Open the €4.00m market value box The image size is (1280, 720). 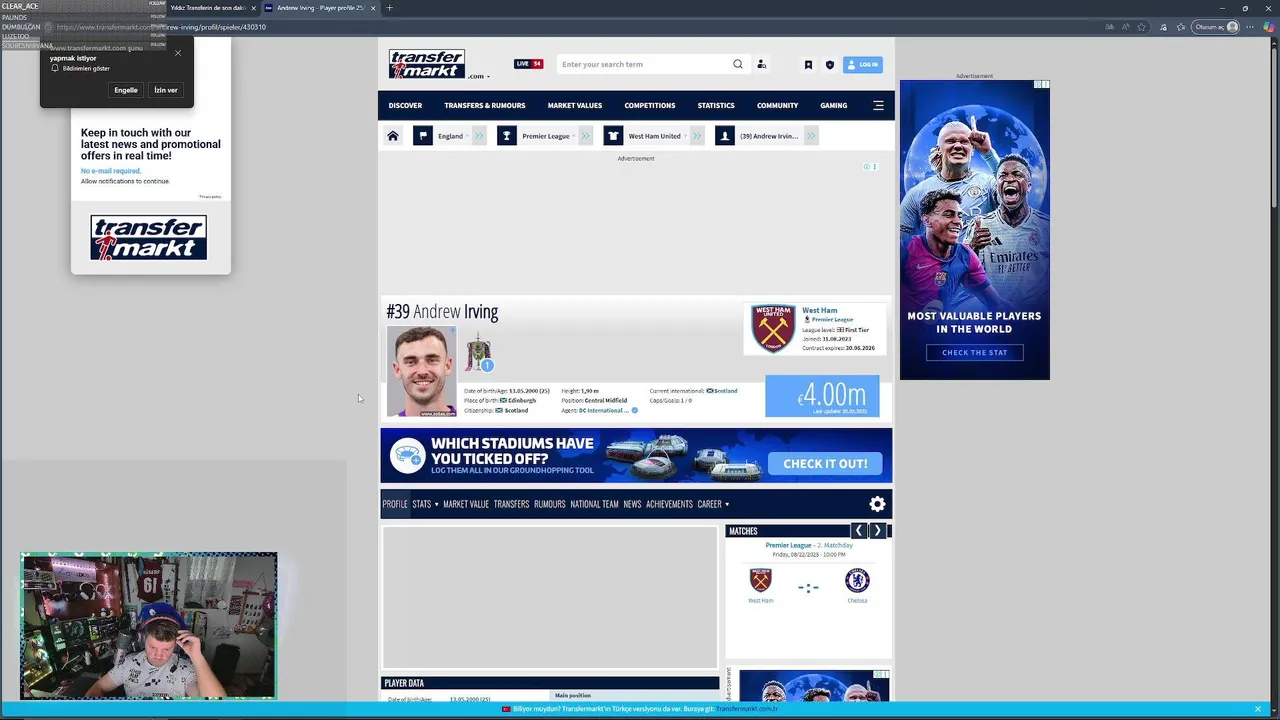tap(822, 396)
